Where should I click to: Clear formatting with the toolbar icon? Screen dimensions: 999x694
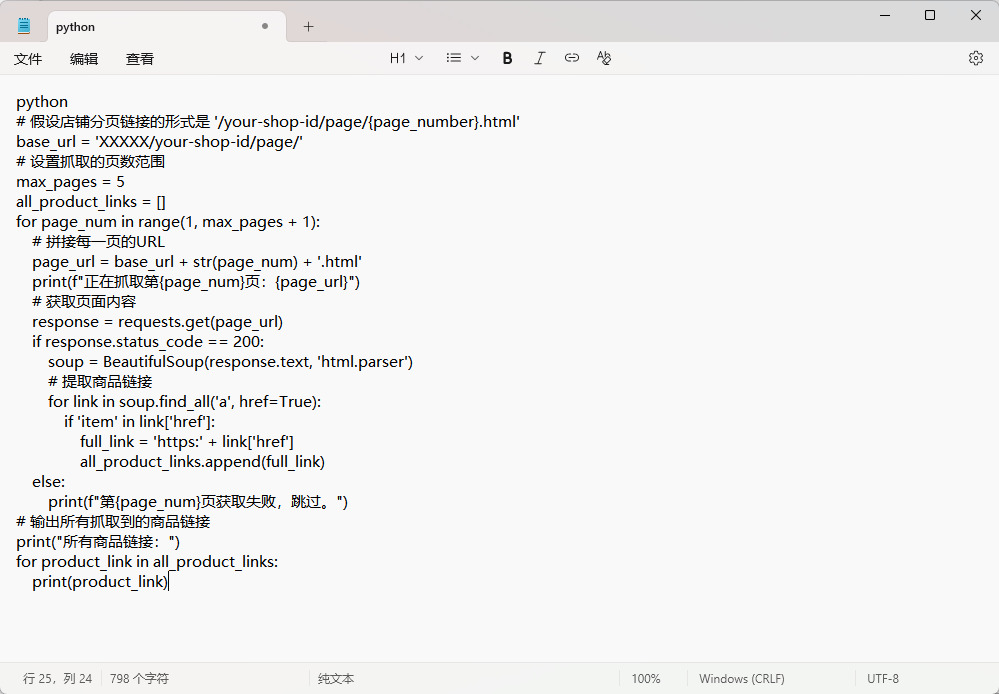tap(603, 58)
